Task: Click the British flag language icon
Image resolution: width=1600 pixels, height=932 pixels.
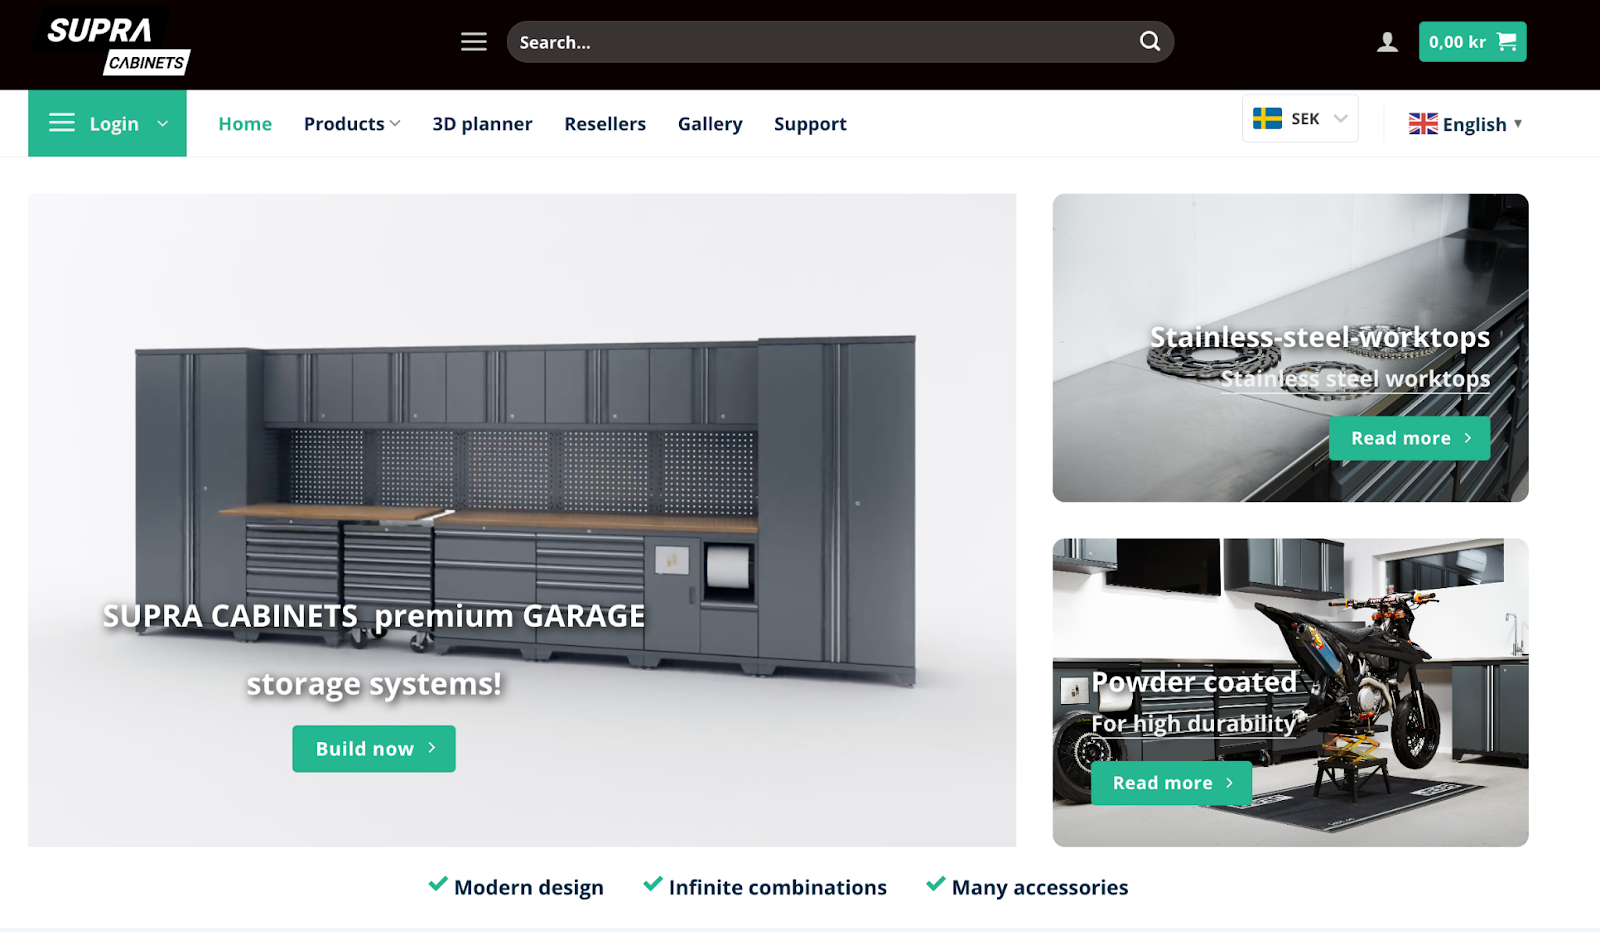Action: click(x=1423, y=123)
